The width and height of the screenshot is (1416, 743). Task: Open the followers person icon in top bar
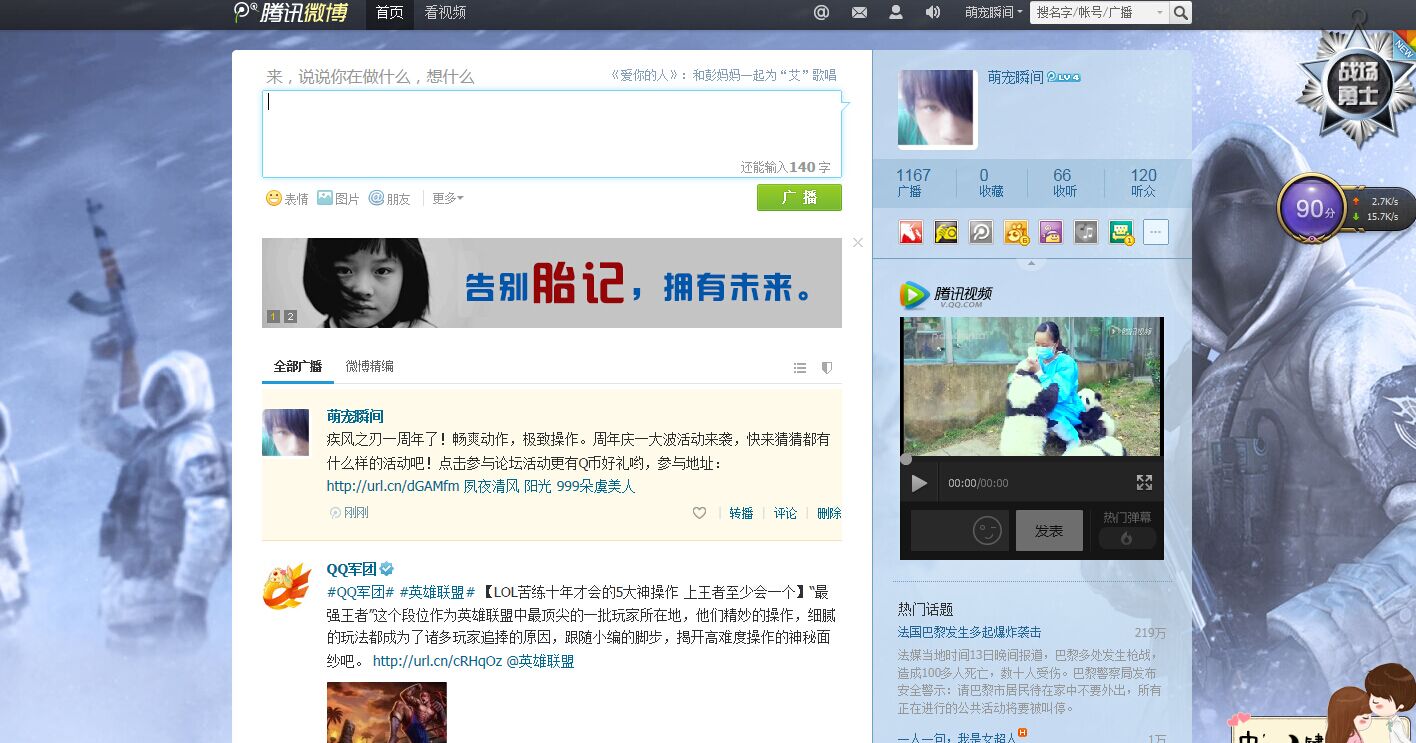896,12
